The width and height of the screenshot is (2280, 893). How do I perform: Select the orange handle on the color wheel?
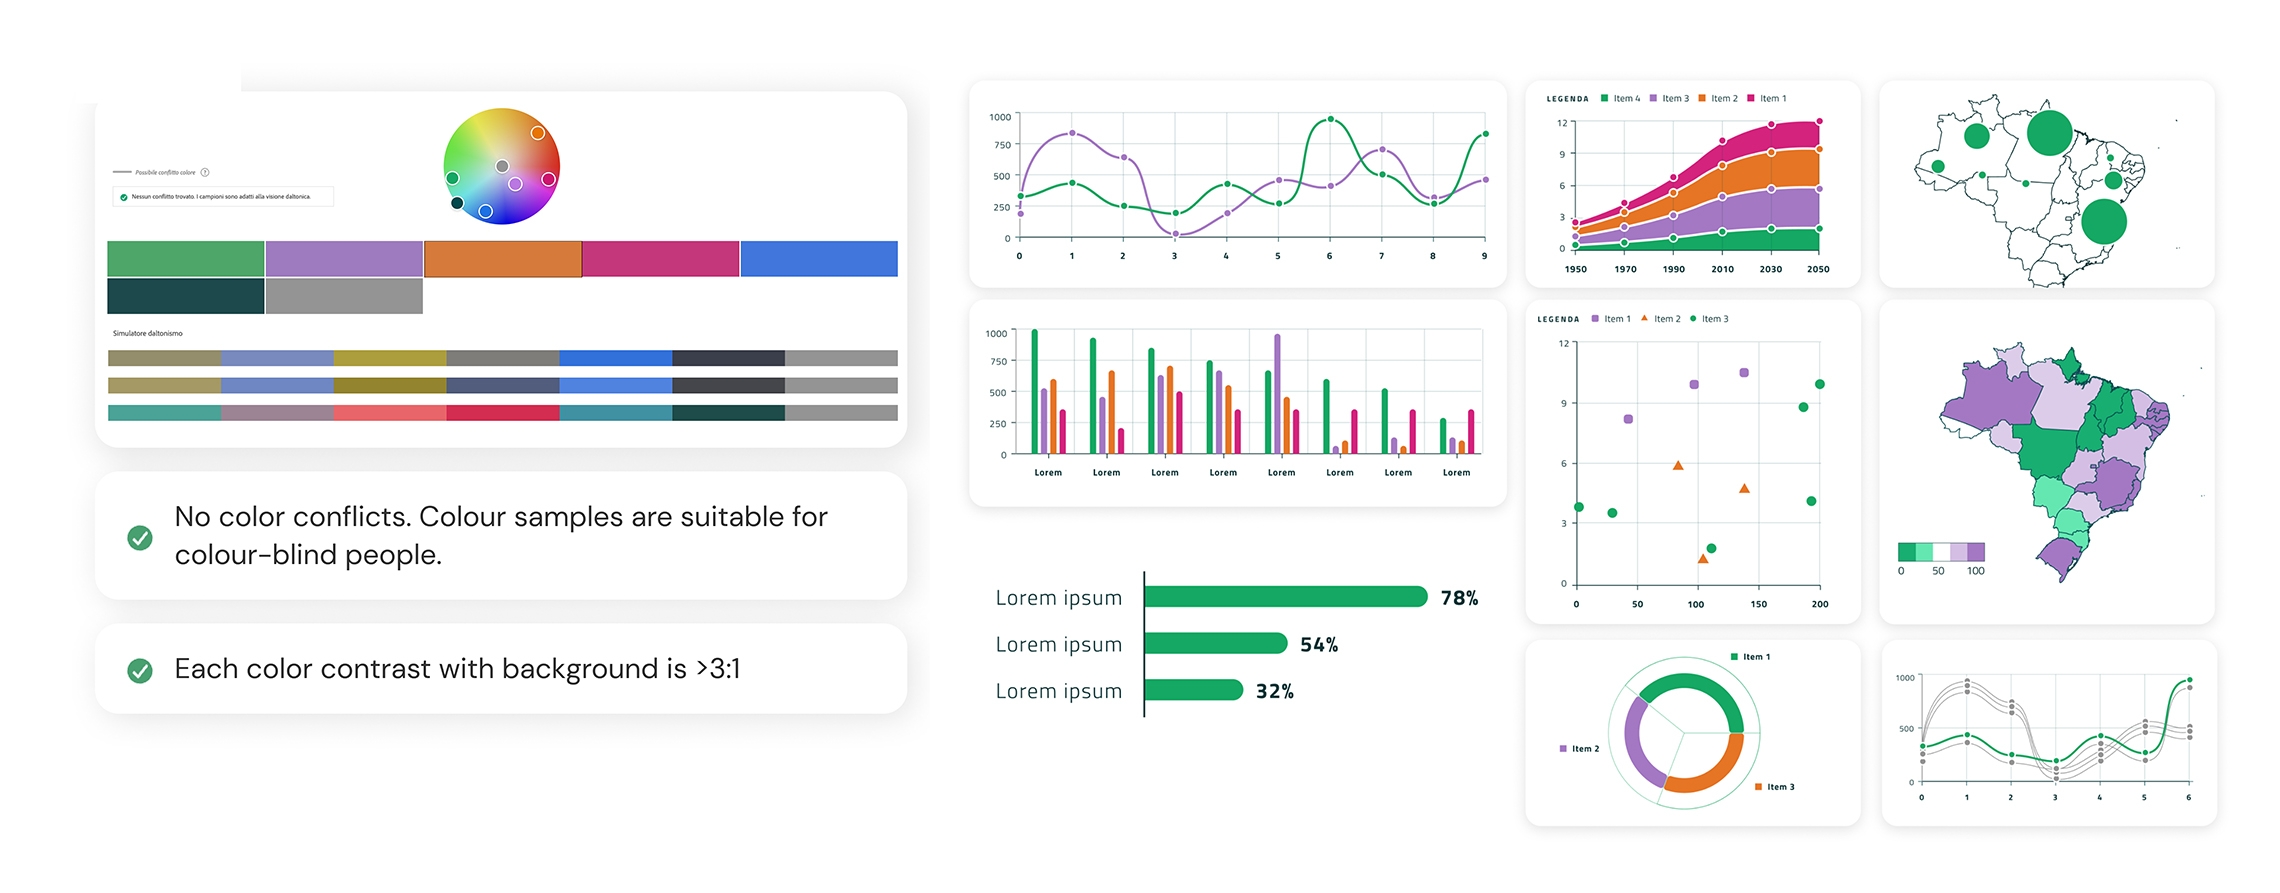(x=538, y=133)
